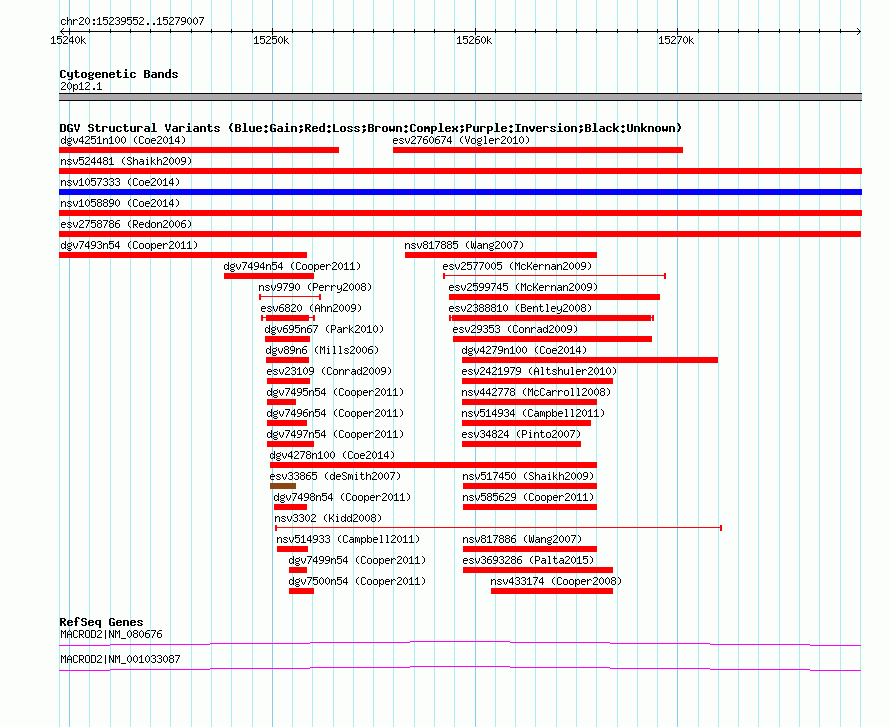The width and height of the screenshot is (890, 727).
Task: Click the dgv4251n100 (Coe2014) variant label
Action: tap(123, 140)
